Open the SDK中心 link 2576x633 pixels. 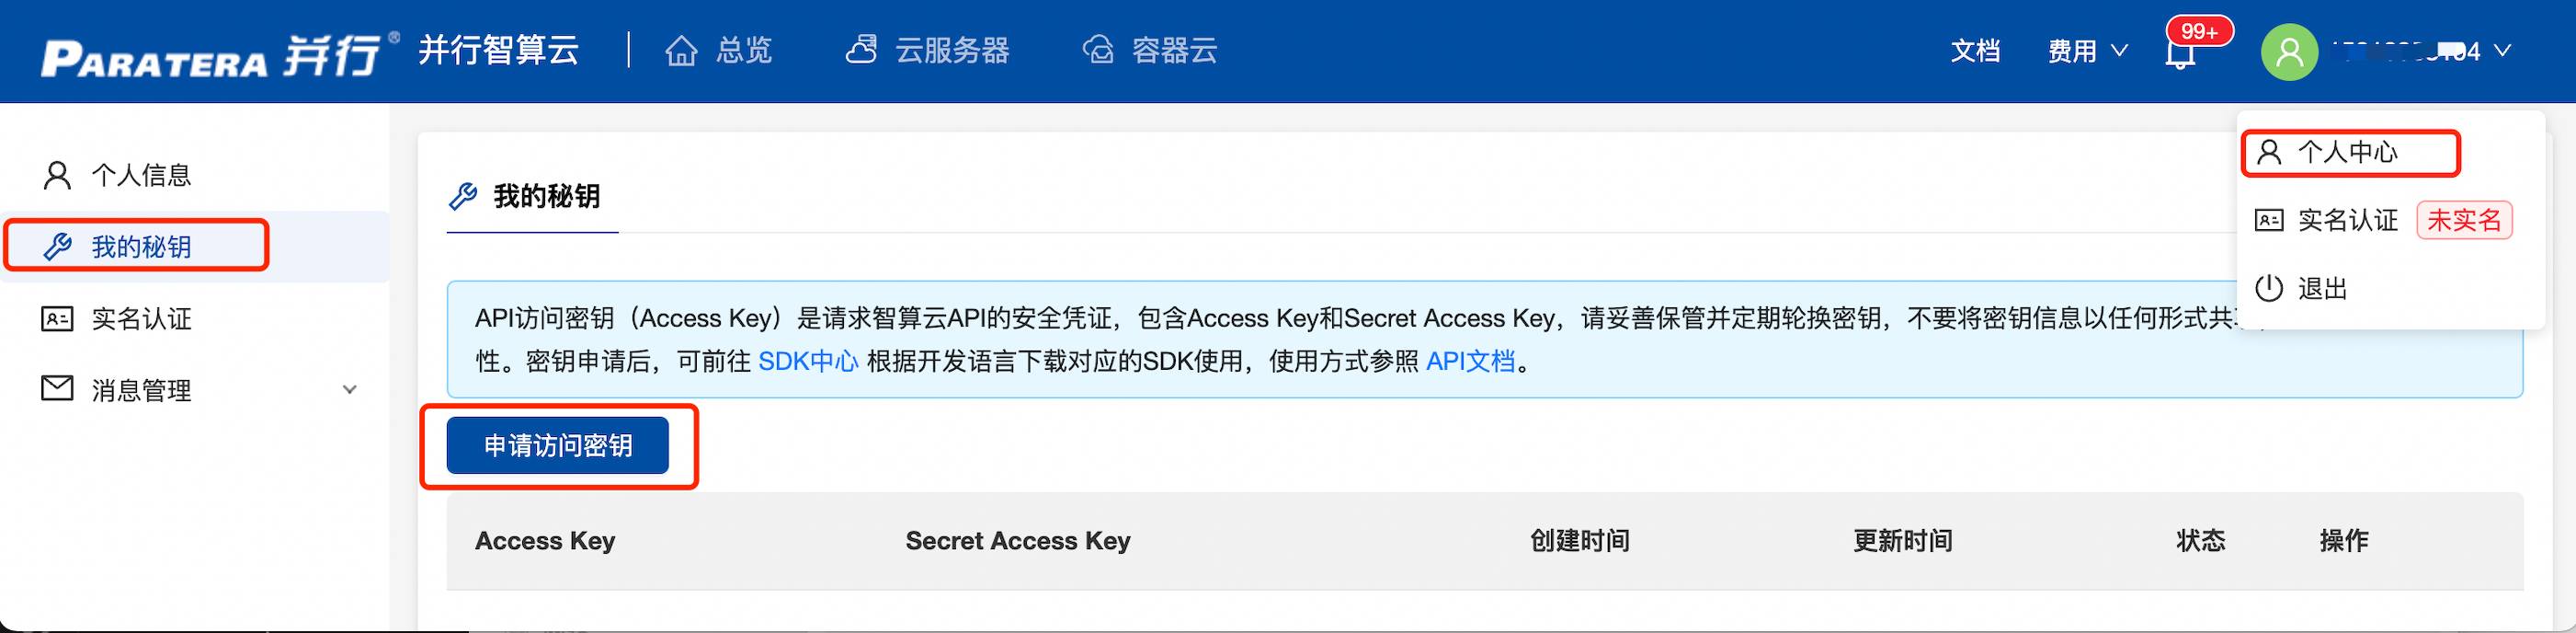point(808,361)
